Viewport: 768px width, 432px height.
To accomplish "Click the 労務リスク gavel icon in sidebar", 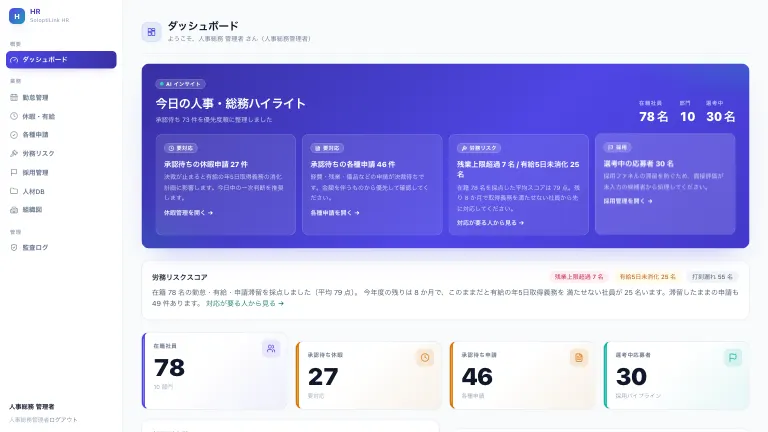I will coord(14,153).
